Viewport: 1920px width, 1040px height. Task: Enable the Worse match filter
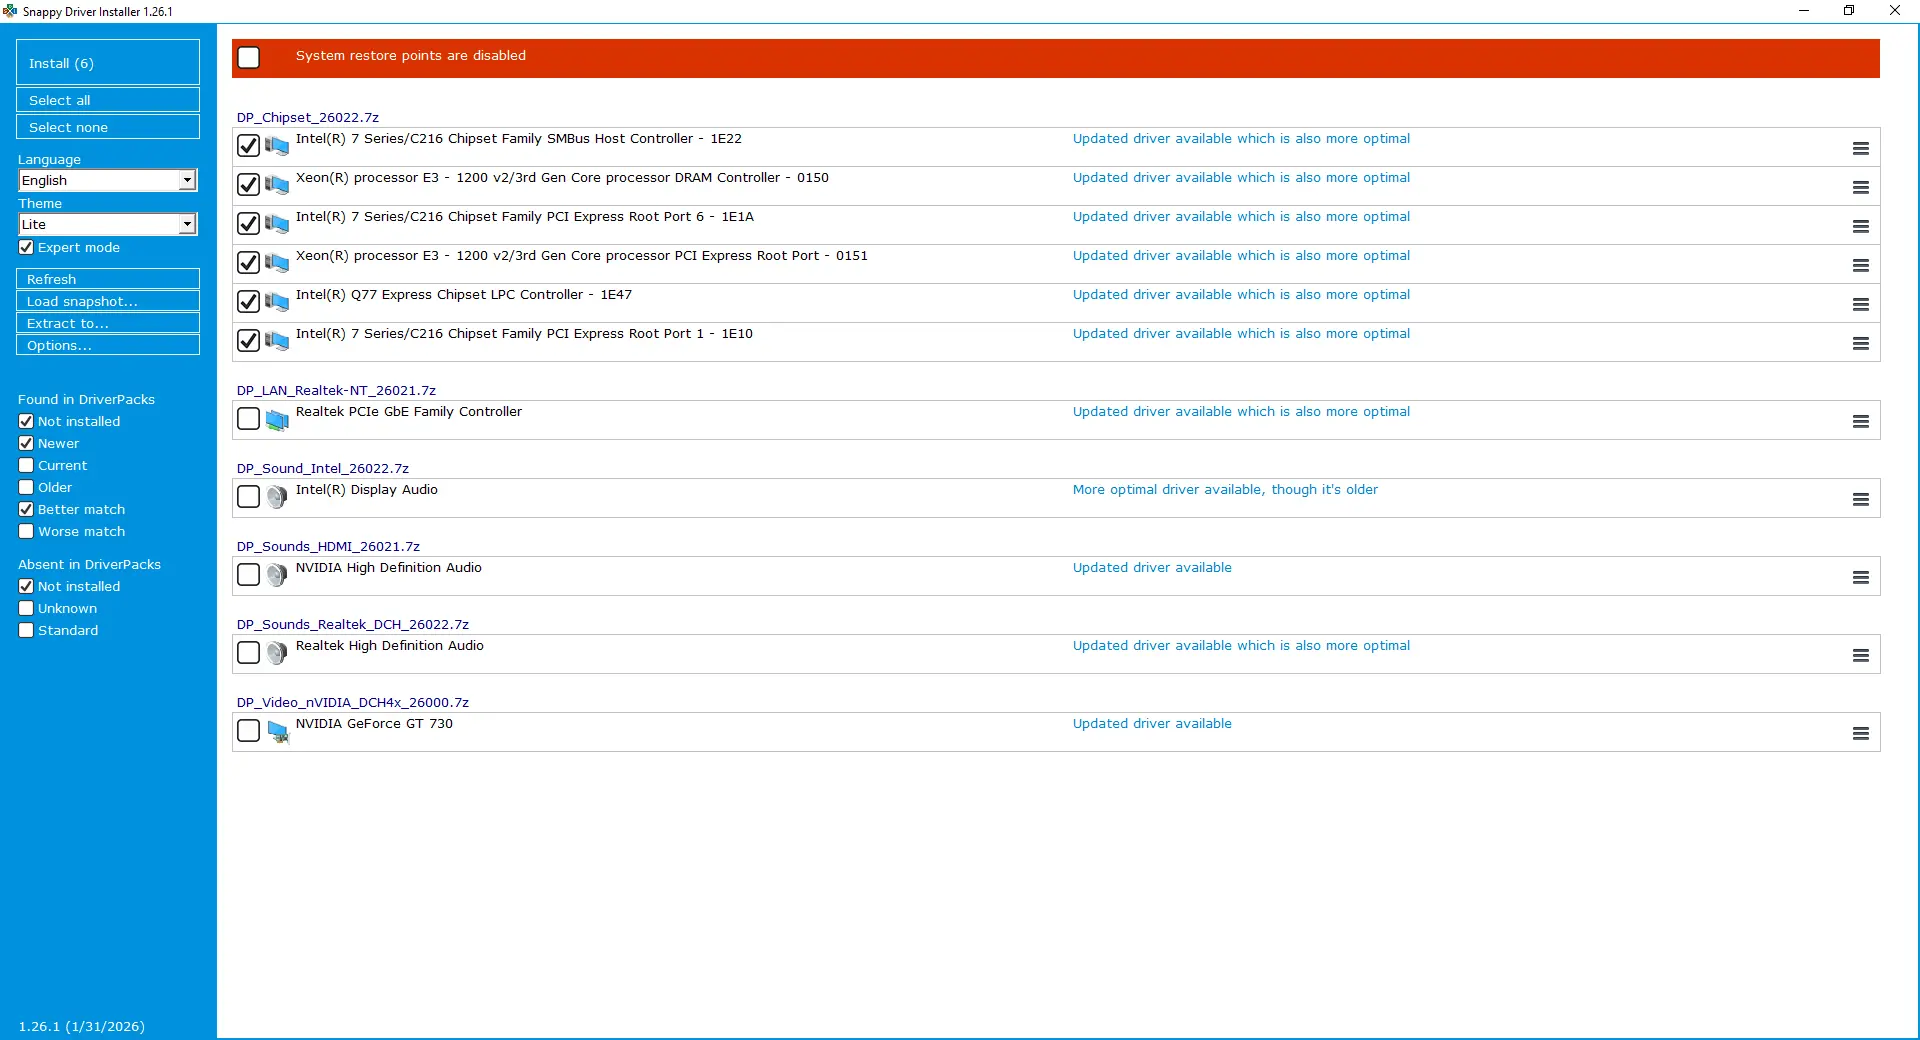tap(27, 532)
